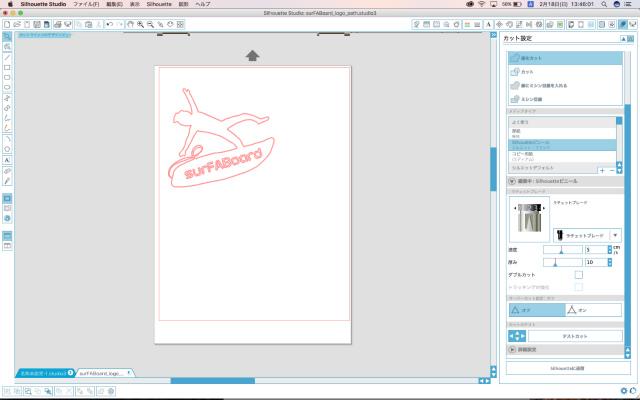Enable the ダブルカット checkbox
Viewport: 640px width, 400px height.
point(578,275)
